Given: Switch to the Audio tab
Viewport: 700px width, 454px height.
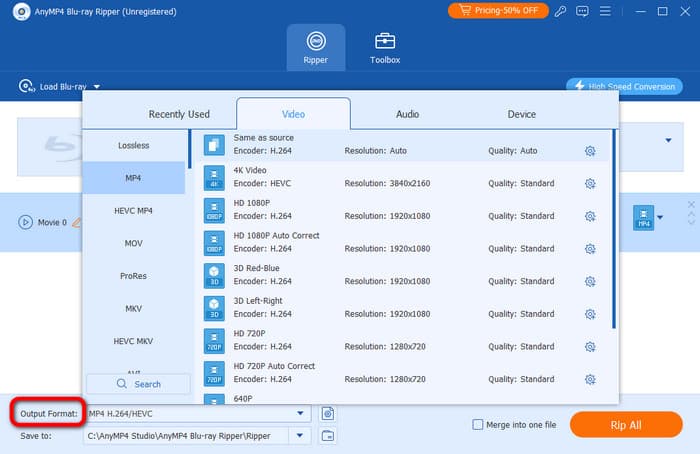Looking at the screenshot, I should [x=407, y=114].
